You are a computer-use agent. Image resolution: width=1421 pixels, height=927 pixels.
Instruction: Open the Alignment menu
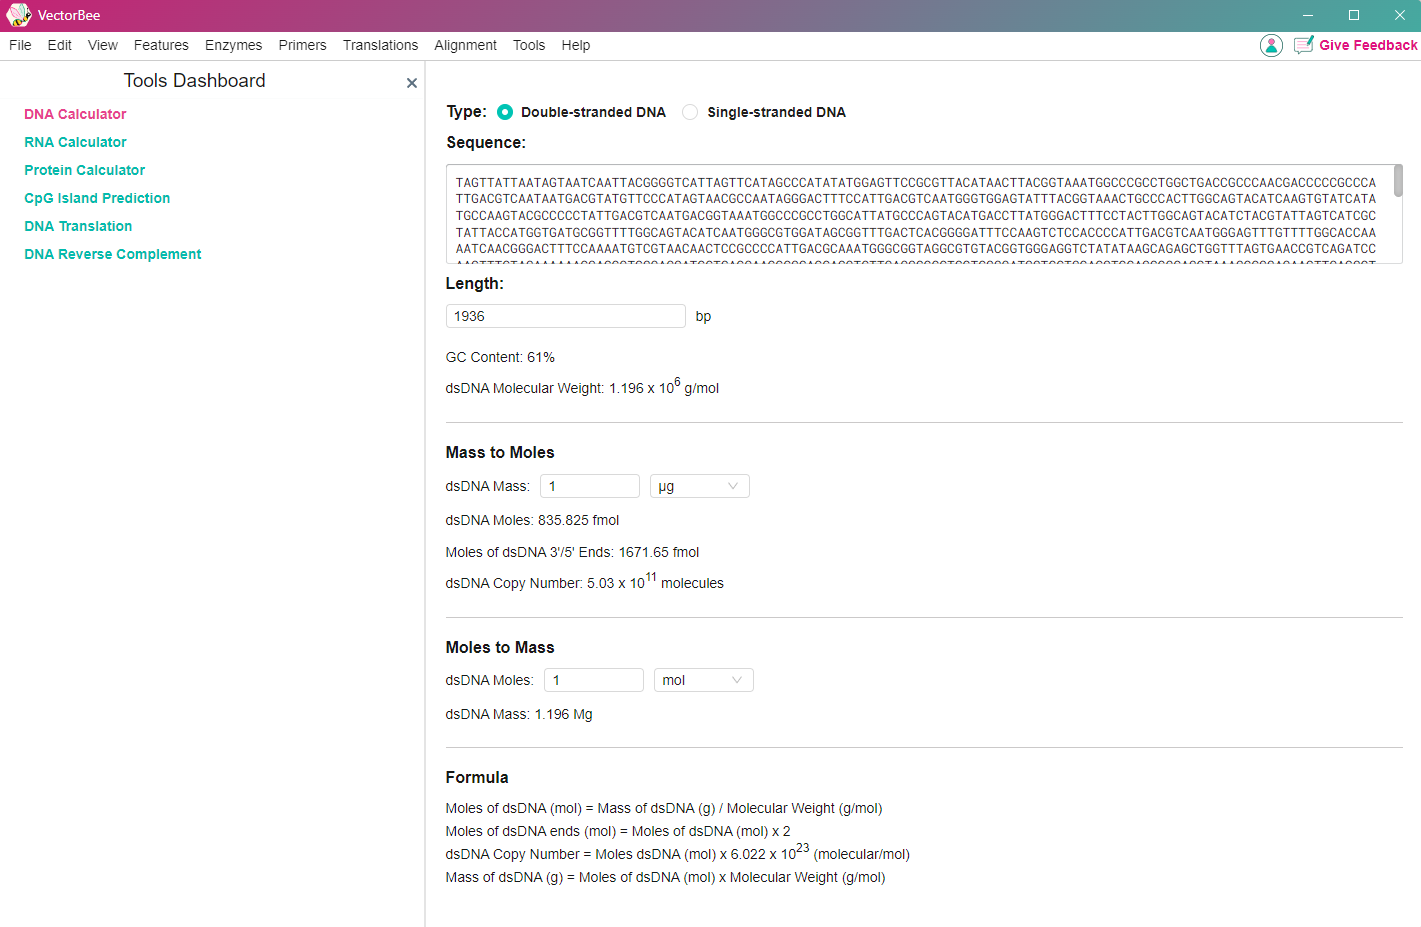click(x=465, y=45)
